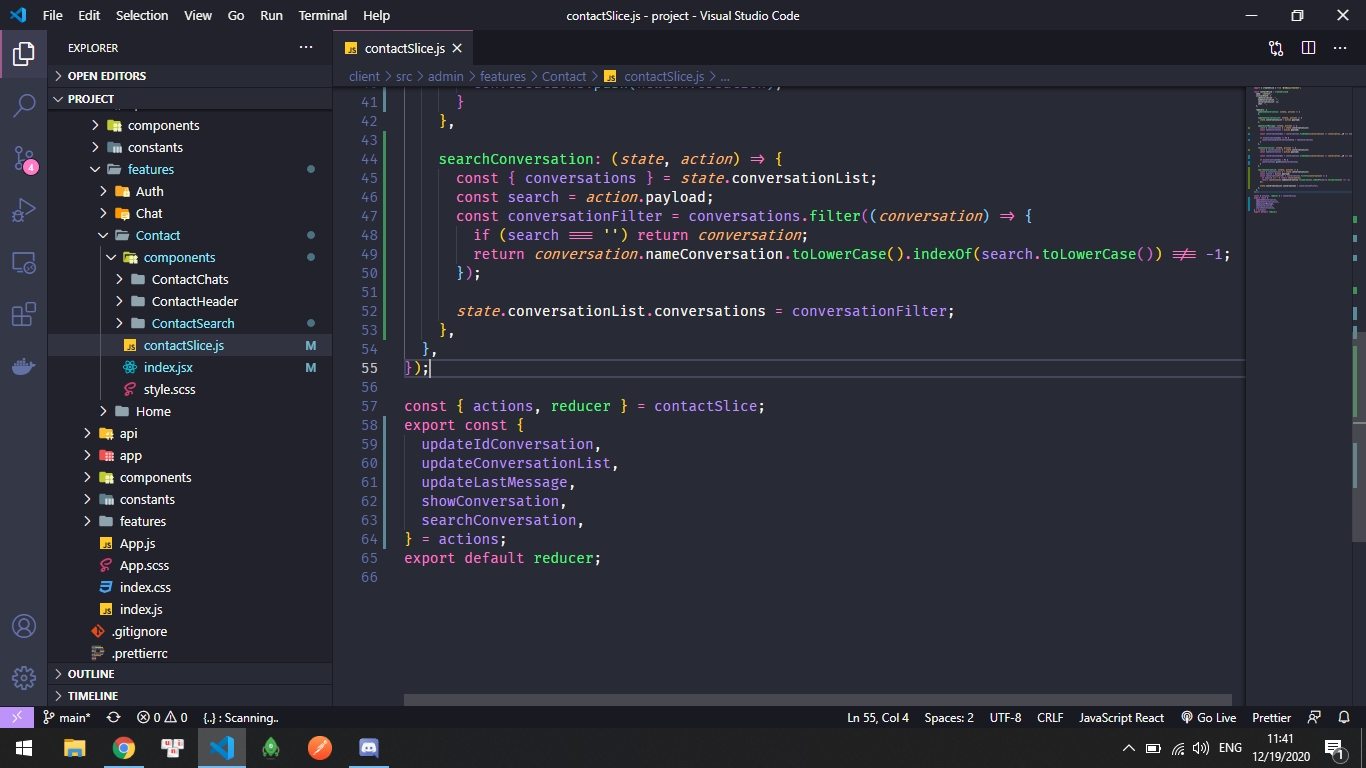
Task: Click the Accounts icon in activity bar
Action: 24,626
